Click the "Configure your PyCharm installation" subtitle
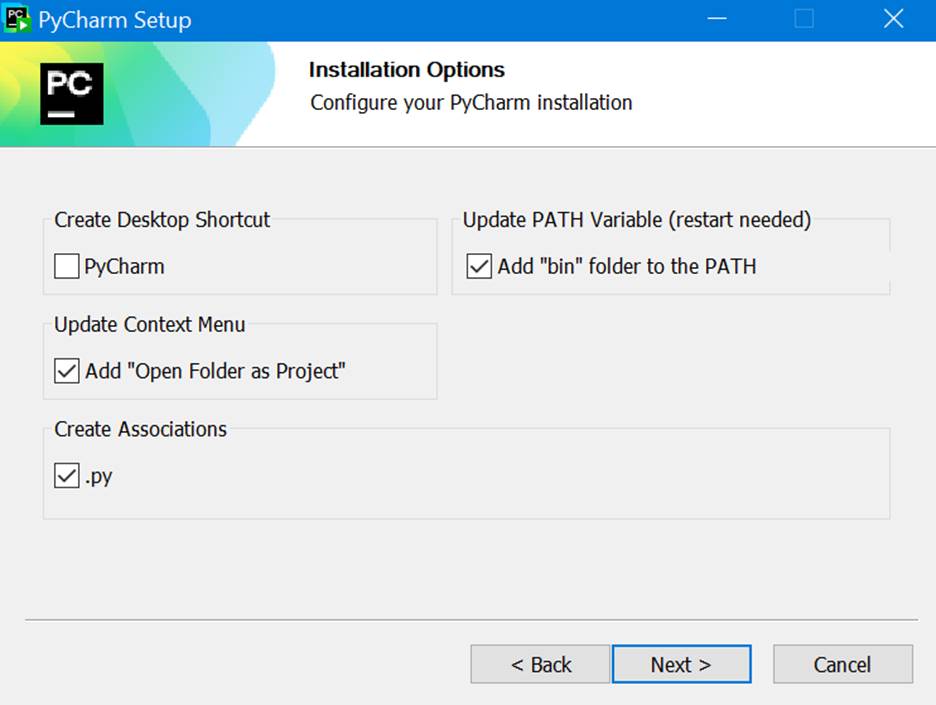 pos(471,102)
